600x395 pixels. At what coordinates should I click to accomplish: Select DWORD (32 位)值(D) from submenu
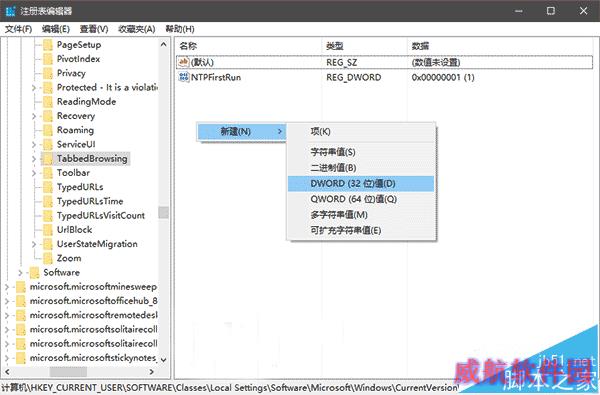pyautogui.click(x=361, y=184)
